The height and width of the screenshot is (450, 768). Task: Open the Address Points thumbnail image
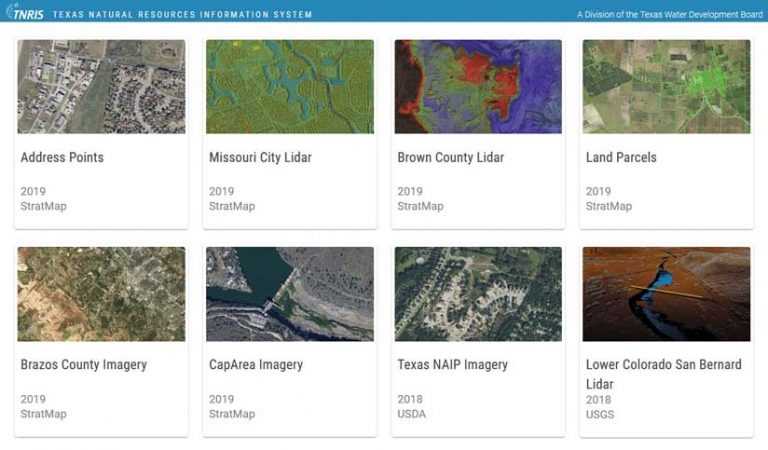(101, 87)
